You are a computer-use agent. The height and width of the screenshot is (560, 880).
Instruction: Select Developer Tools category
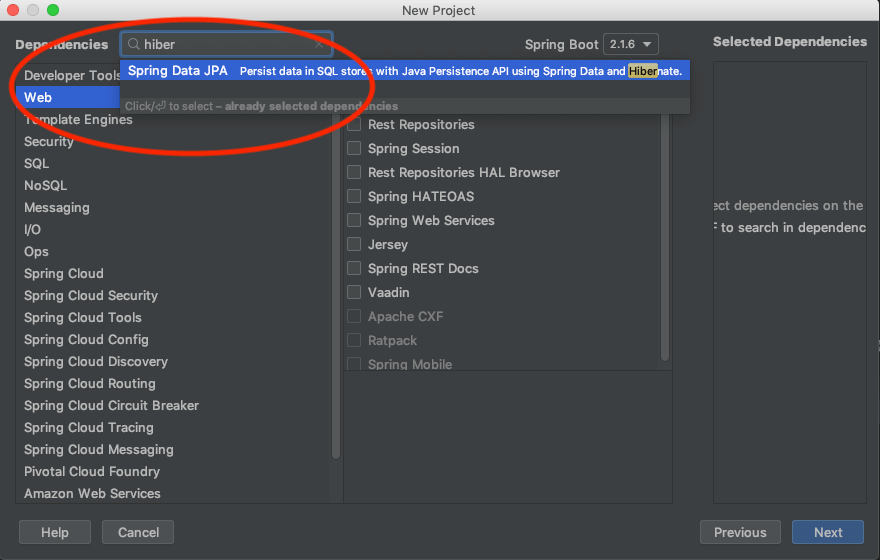72,75
